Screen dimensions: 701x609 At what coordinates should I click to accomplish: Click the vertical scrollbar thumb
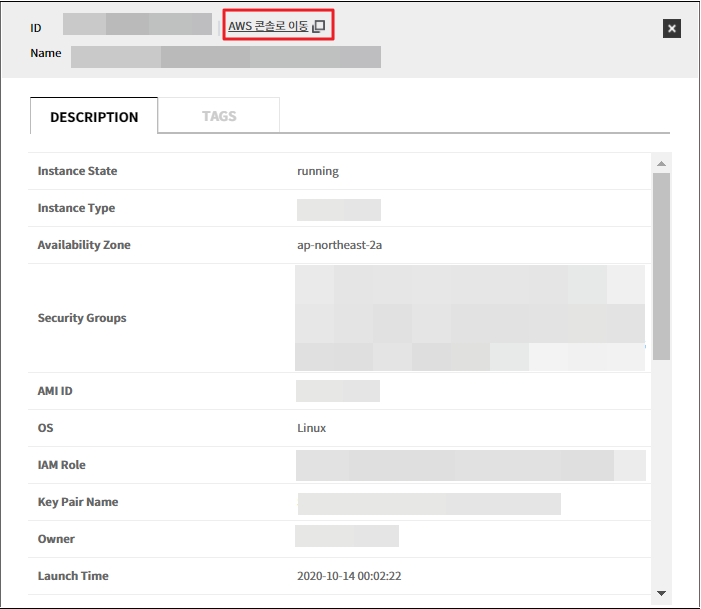coord(661,265)
